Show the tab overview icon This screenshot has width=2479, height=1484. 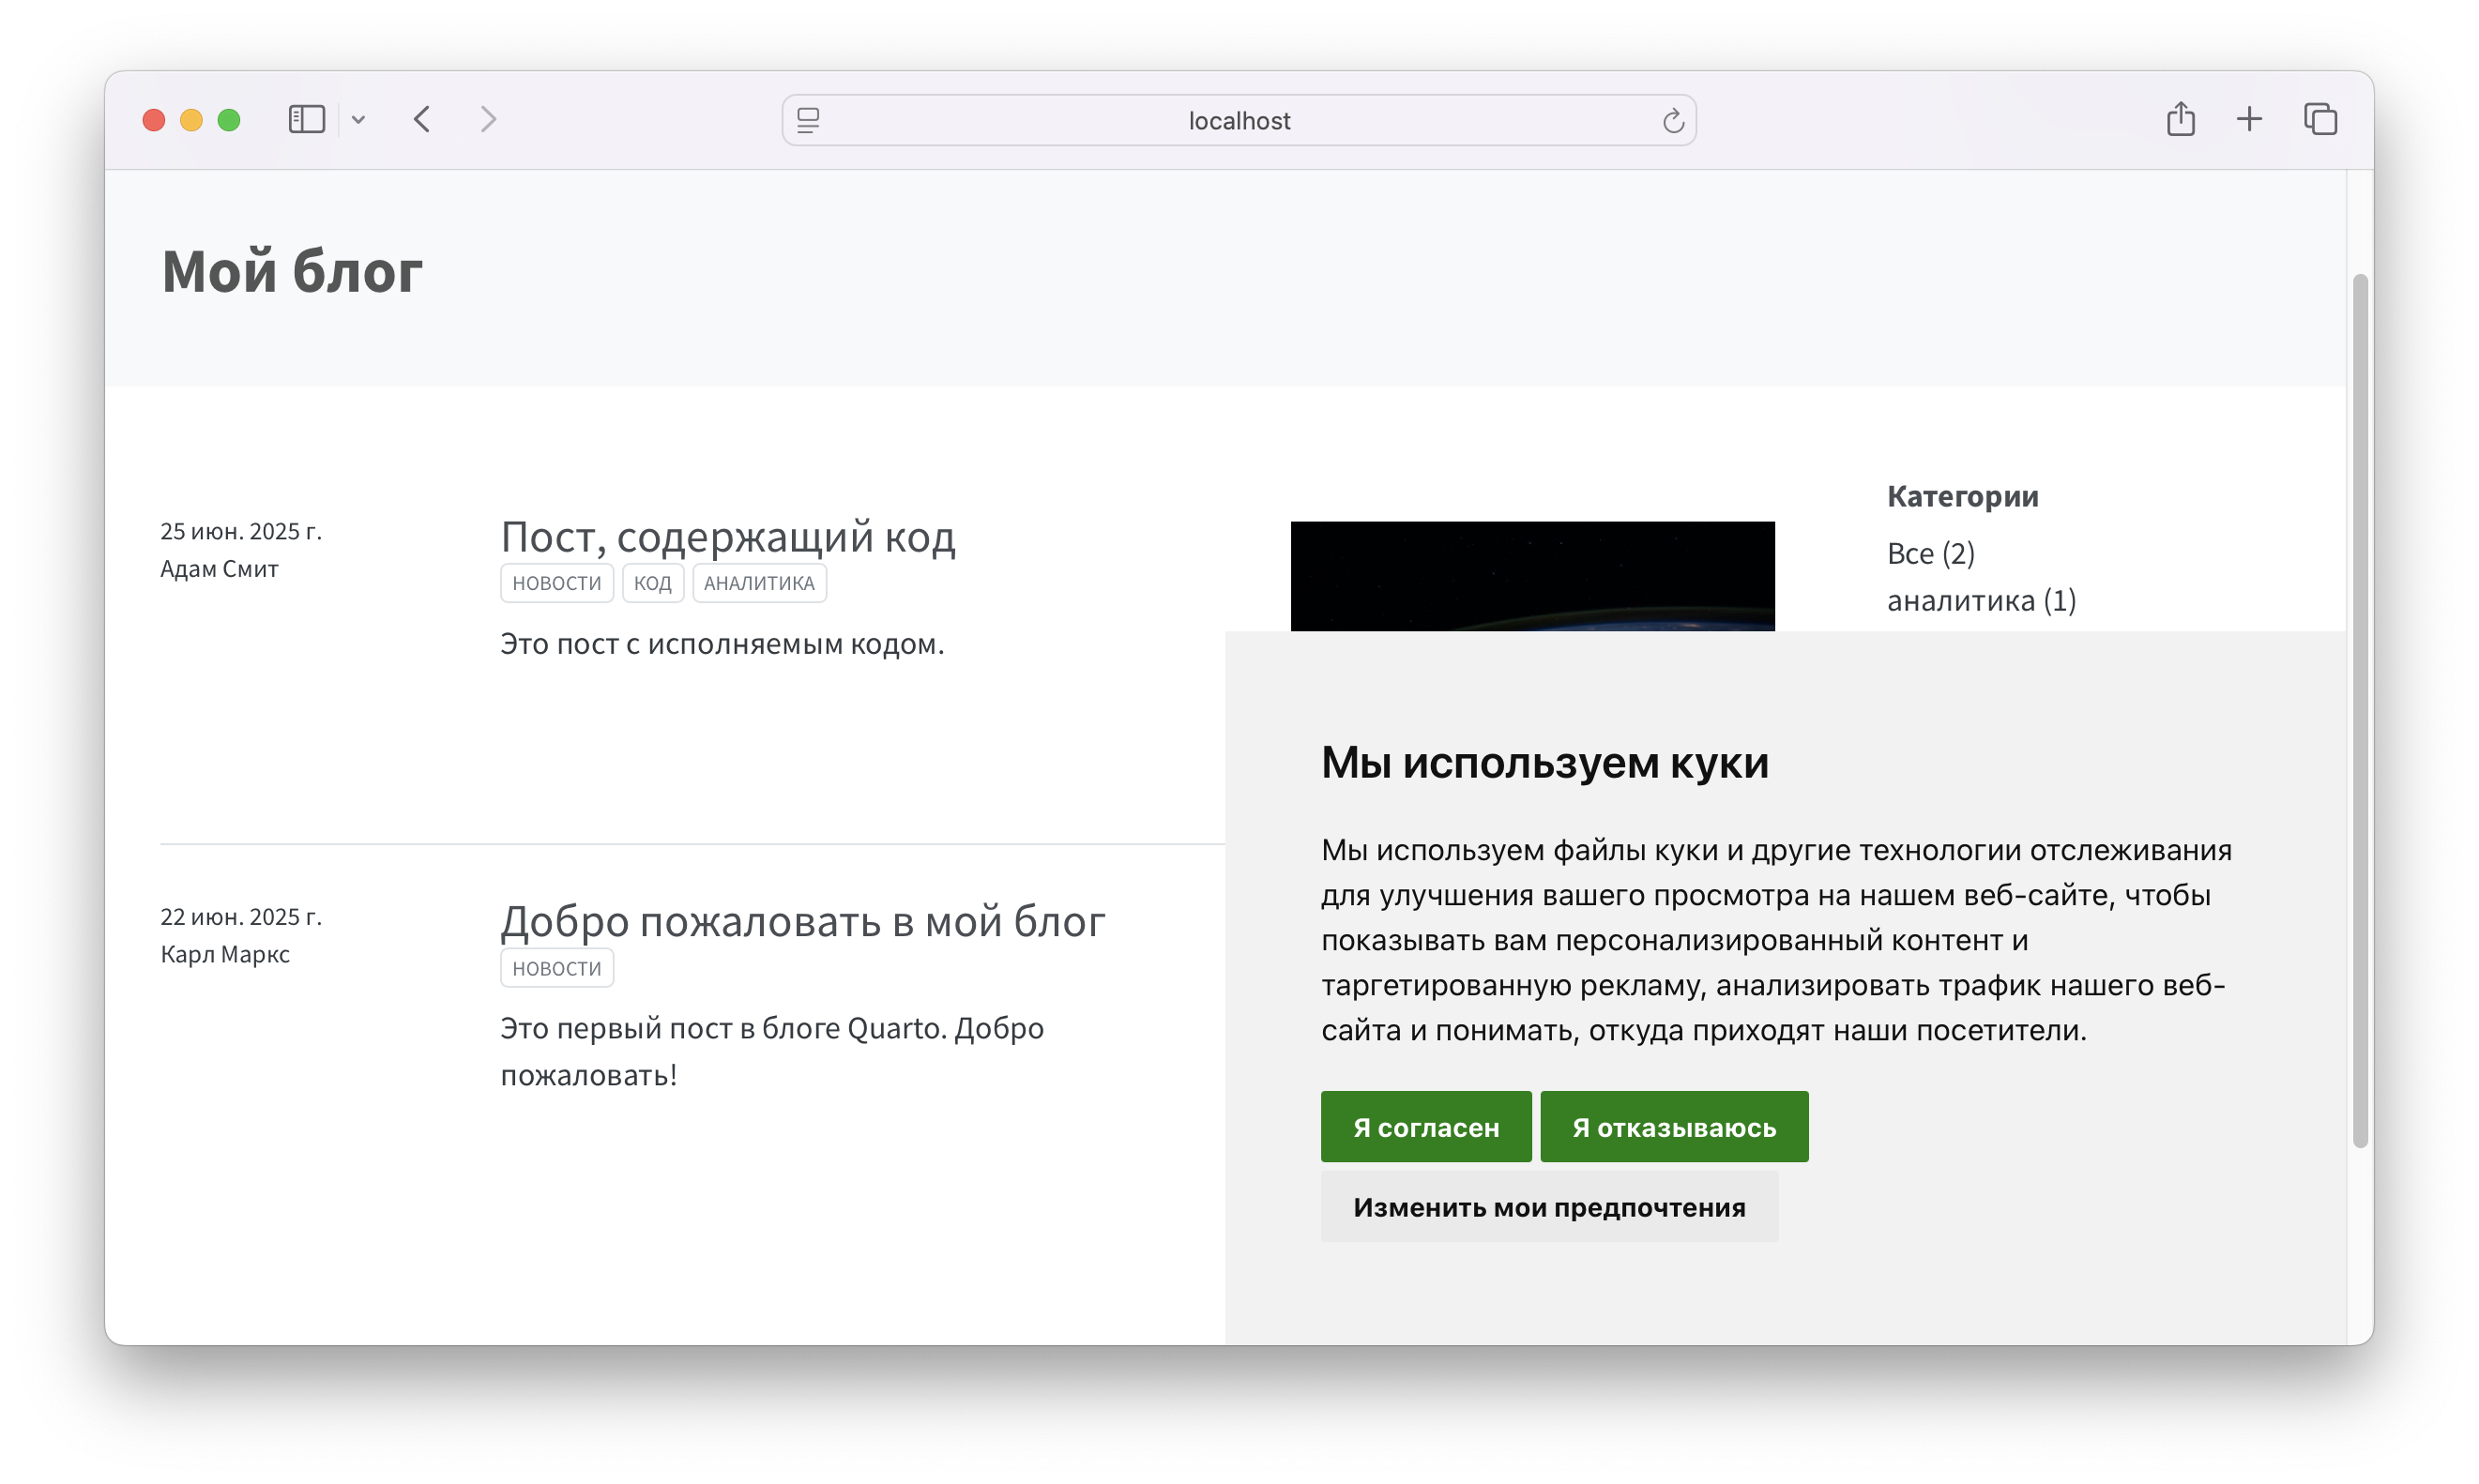point(2320,119)
